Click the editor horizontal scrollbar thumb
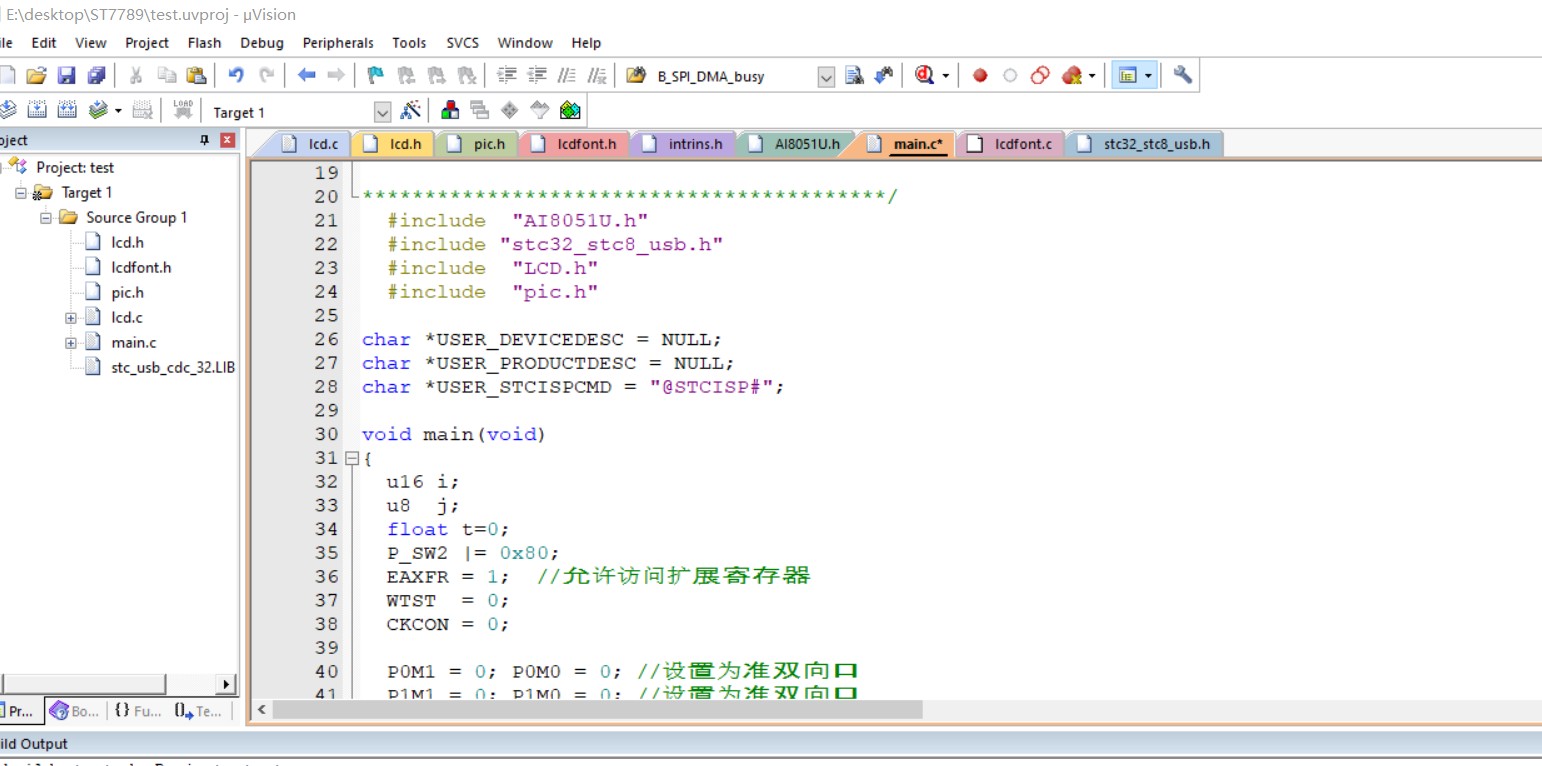This screenshot has width=1542, height=766. (x=597, y=709)
